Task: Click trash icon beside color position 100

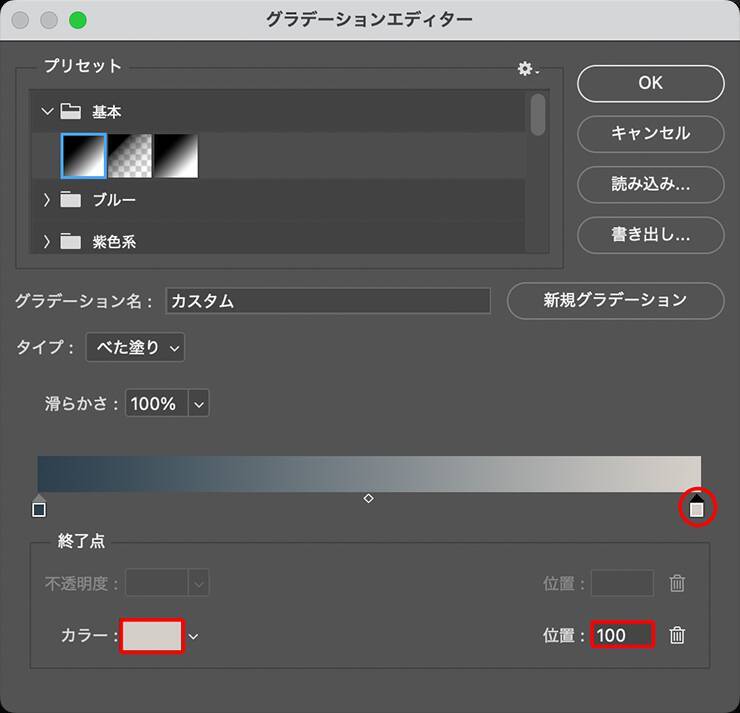Action: coord(677,635)
